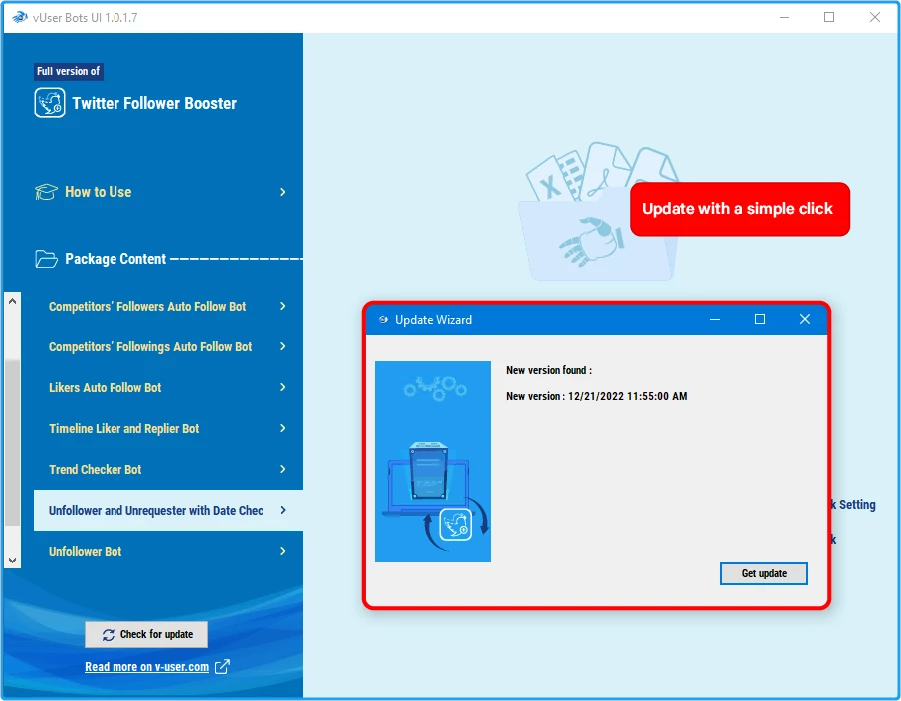
Task: Click the partially hidden Setting link
Action: (853, 504)
